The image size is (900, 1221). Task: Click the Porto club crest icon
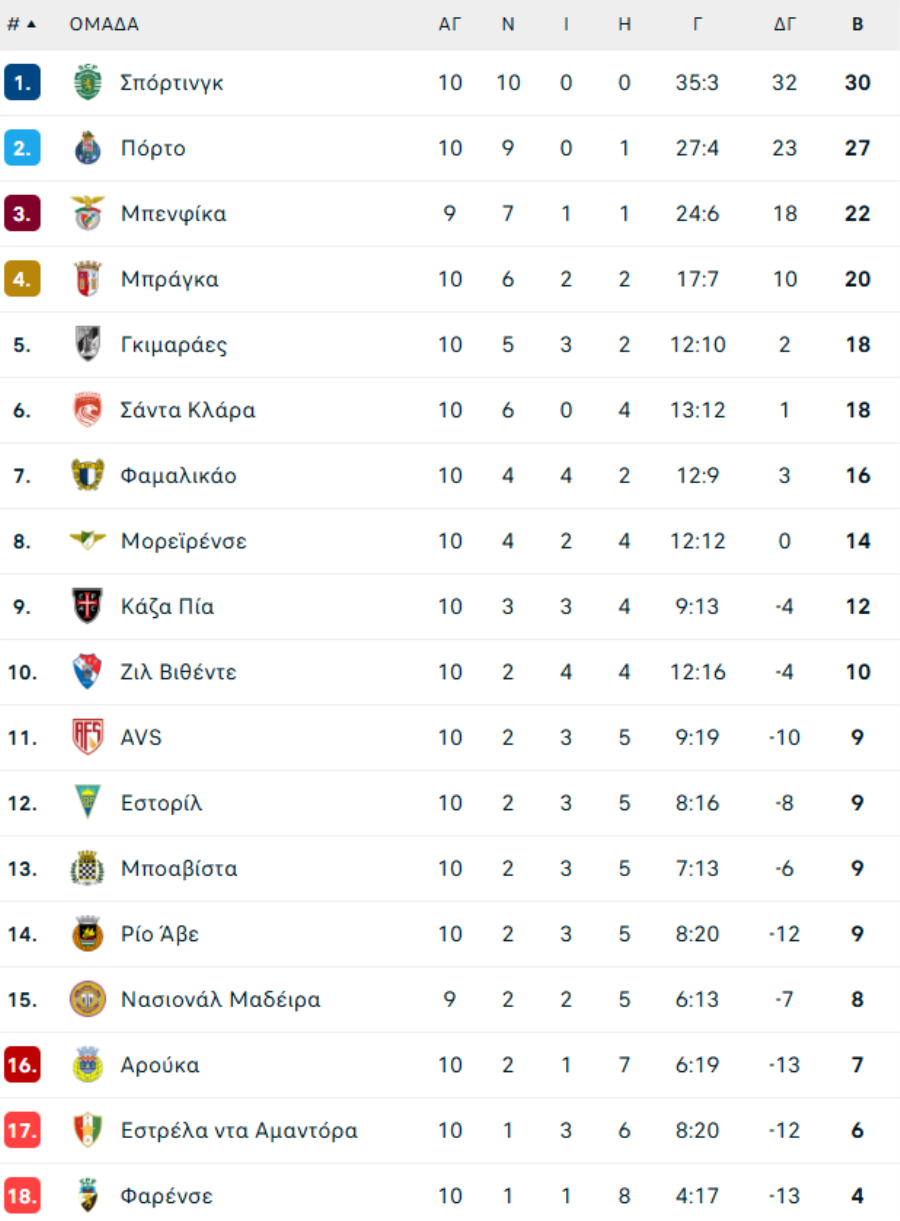(88, 148)
